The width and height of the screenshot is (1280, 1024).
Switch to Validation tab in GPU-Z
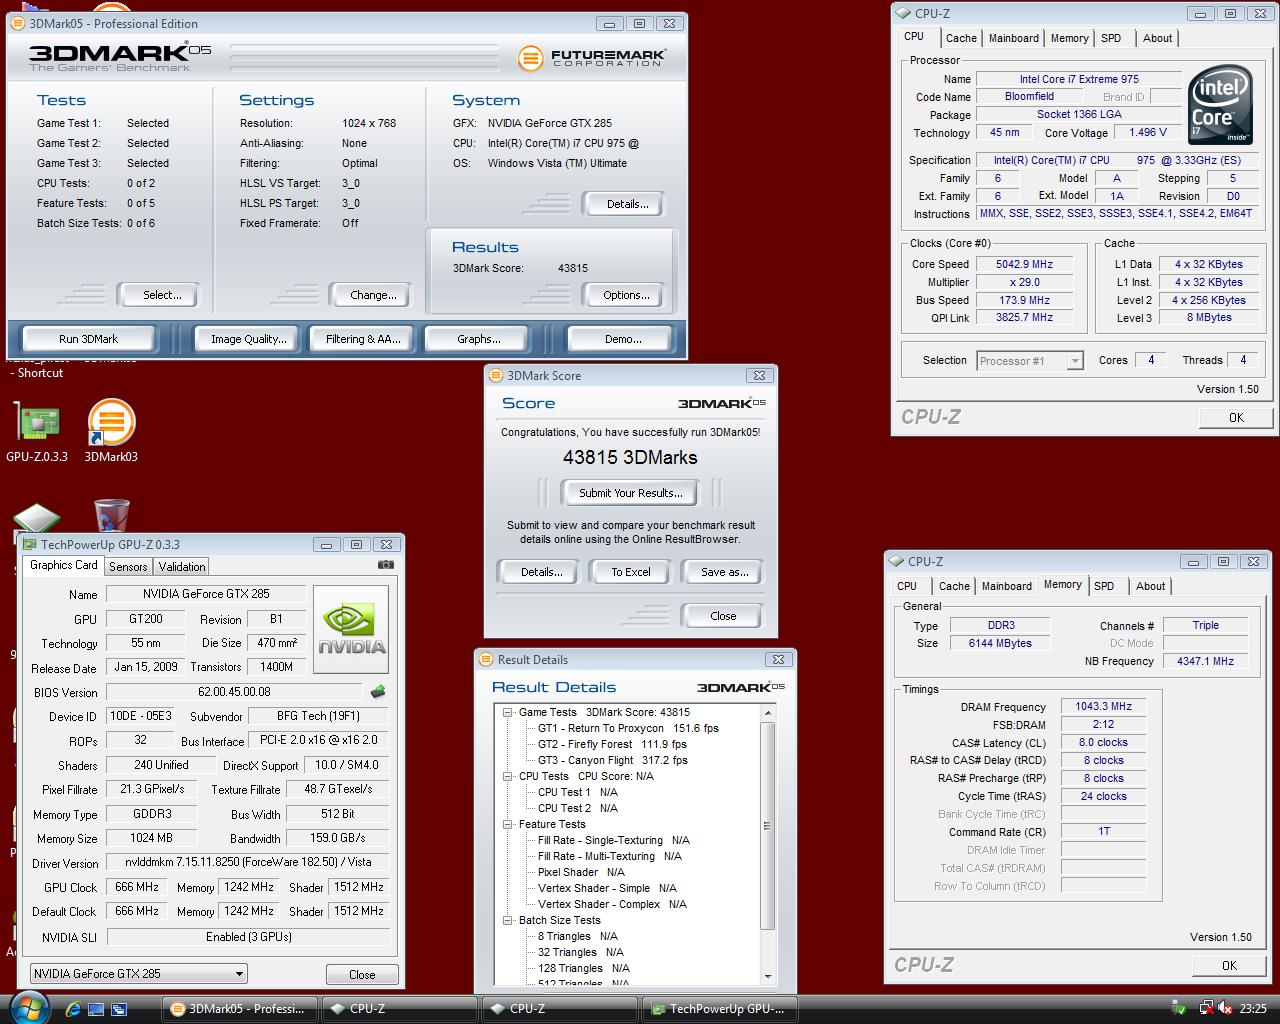click(182, 567)
